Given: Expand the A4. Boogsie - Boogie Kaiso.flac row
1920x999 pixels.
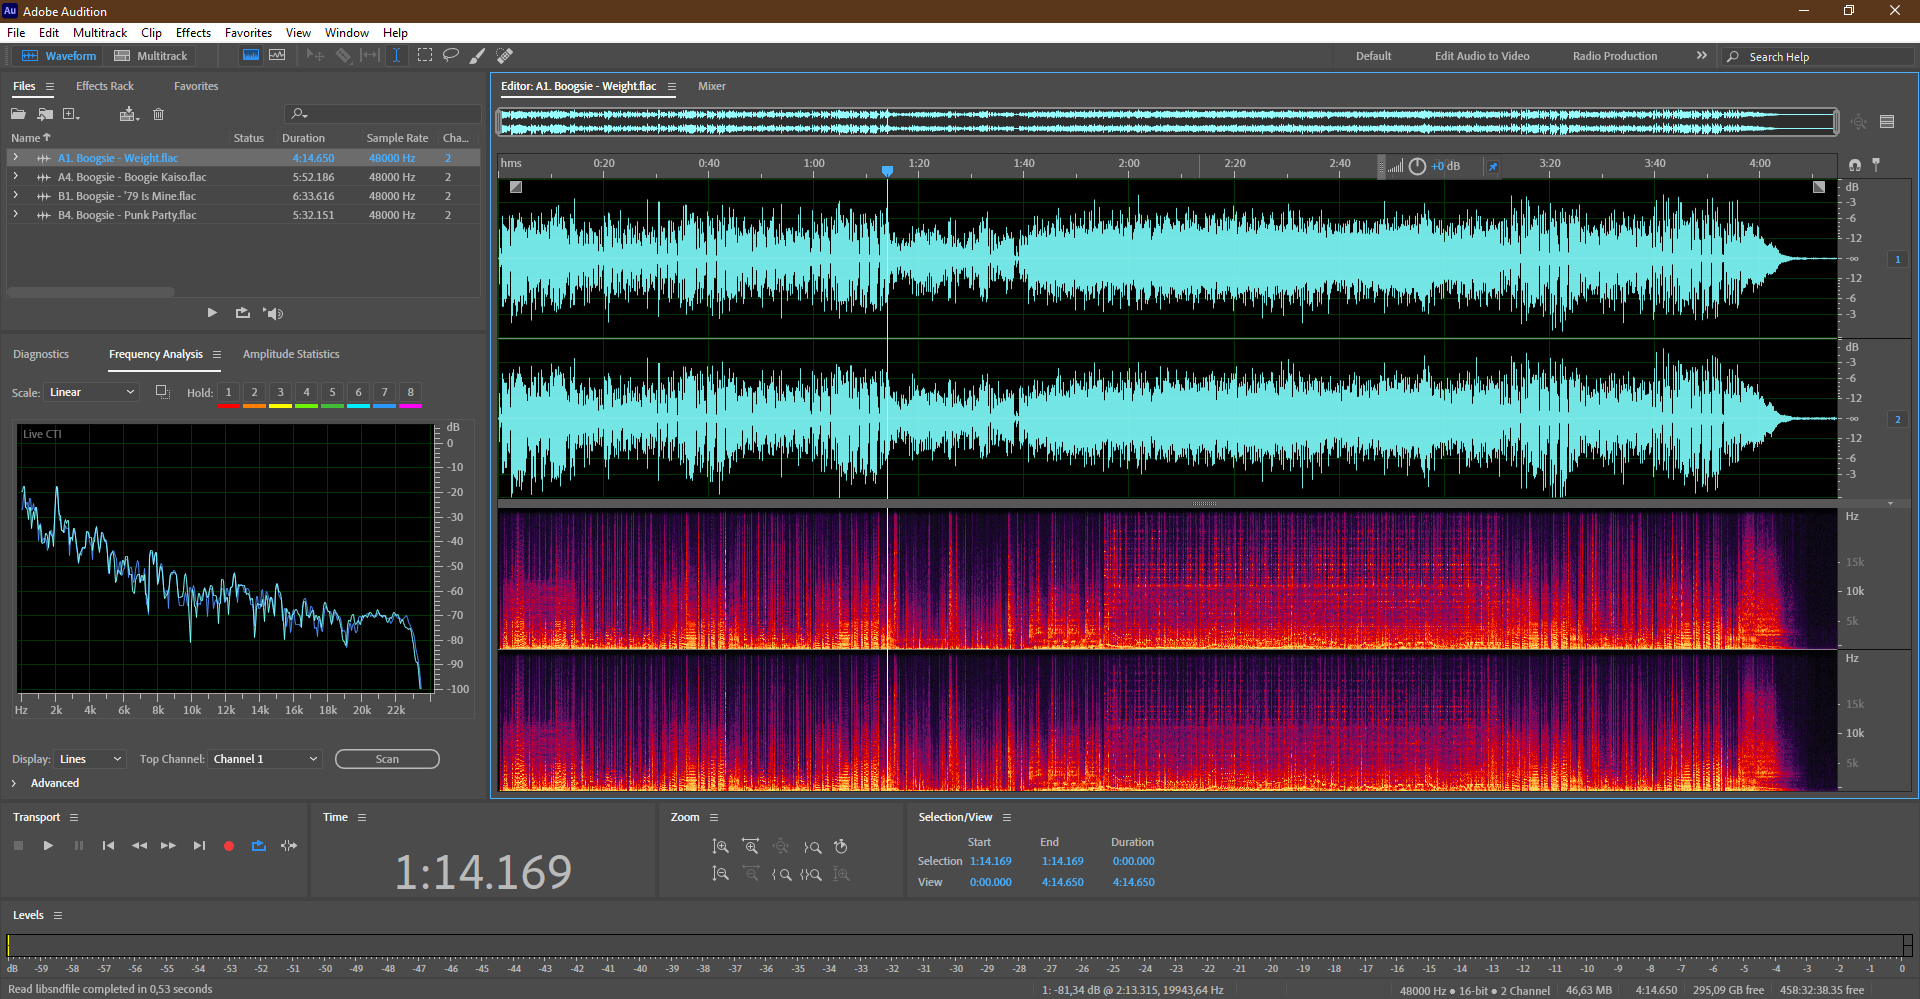Looking at the screenshot, I should pos(16,177).
